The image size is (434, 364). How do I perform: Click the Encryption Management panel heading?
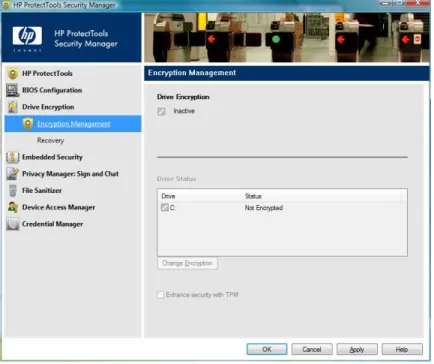(x=192, y=73)
